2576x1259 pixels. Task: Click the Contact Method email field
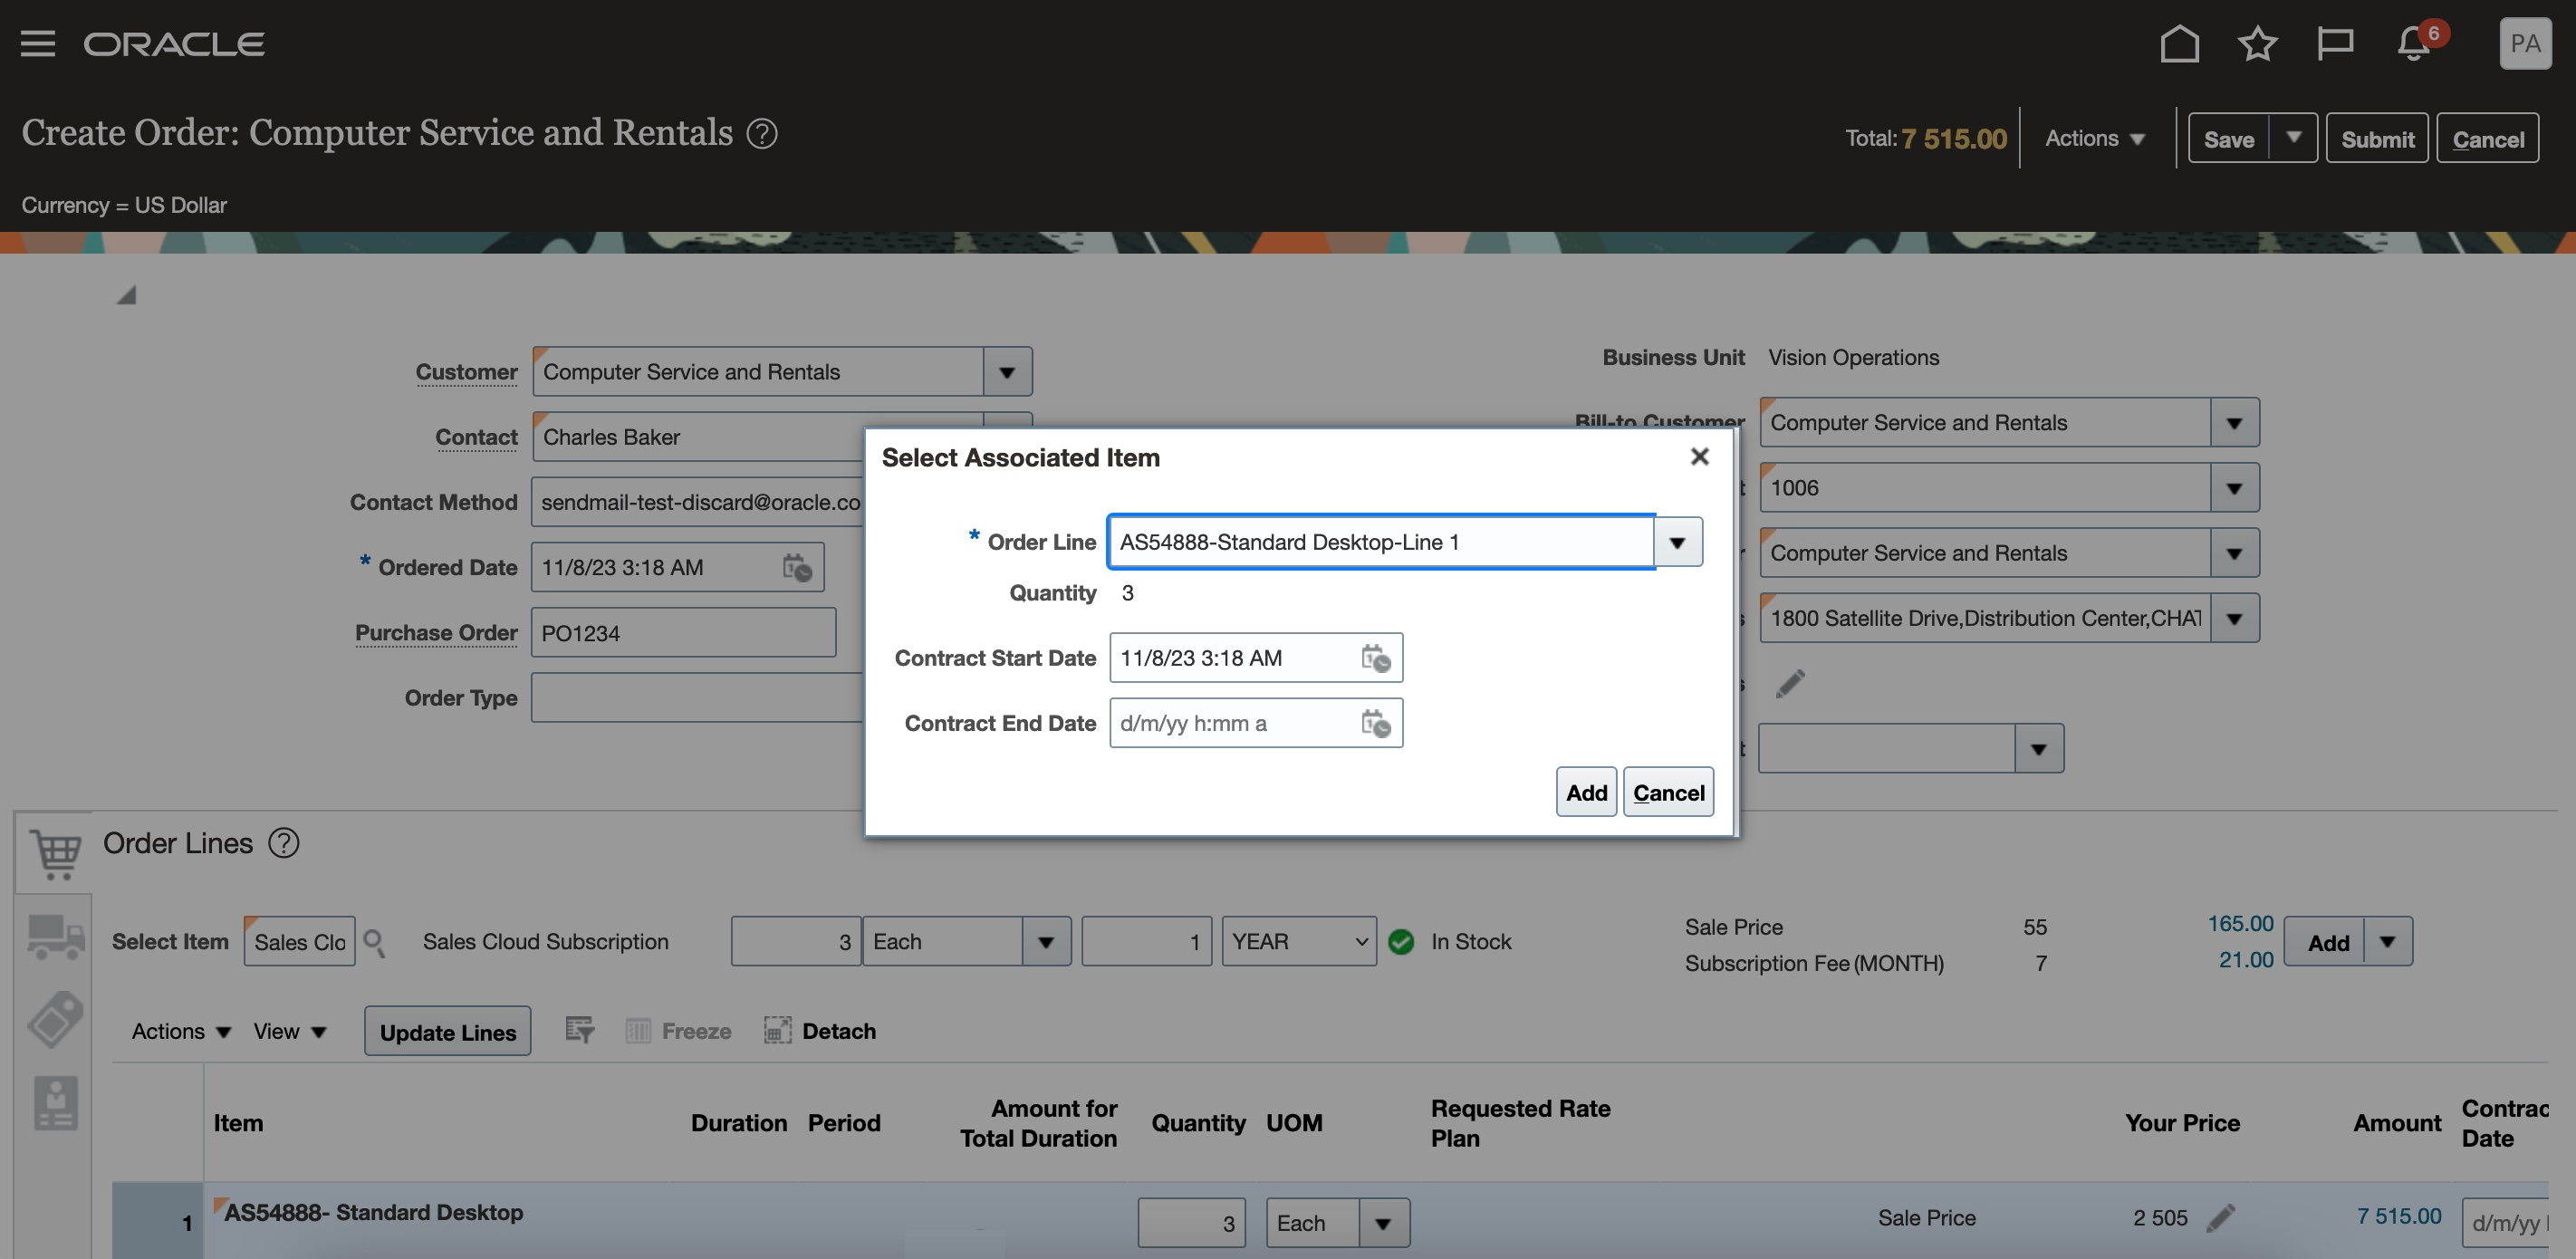pos(697,502)
